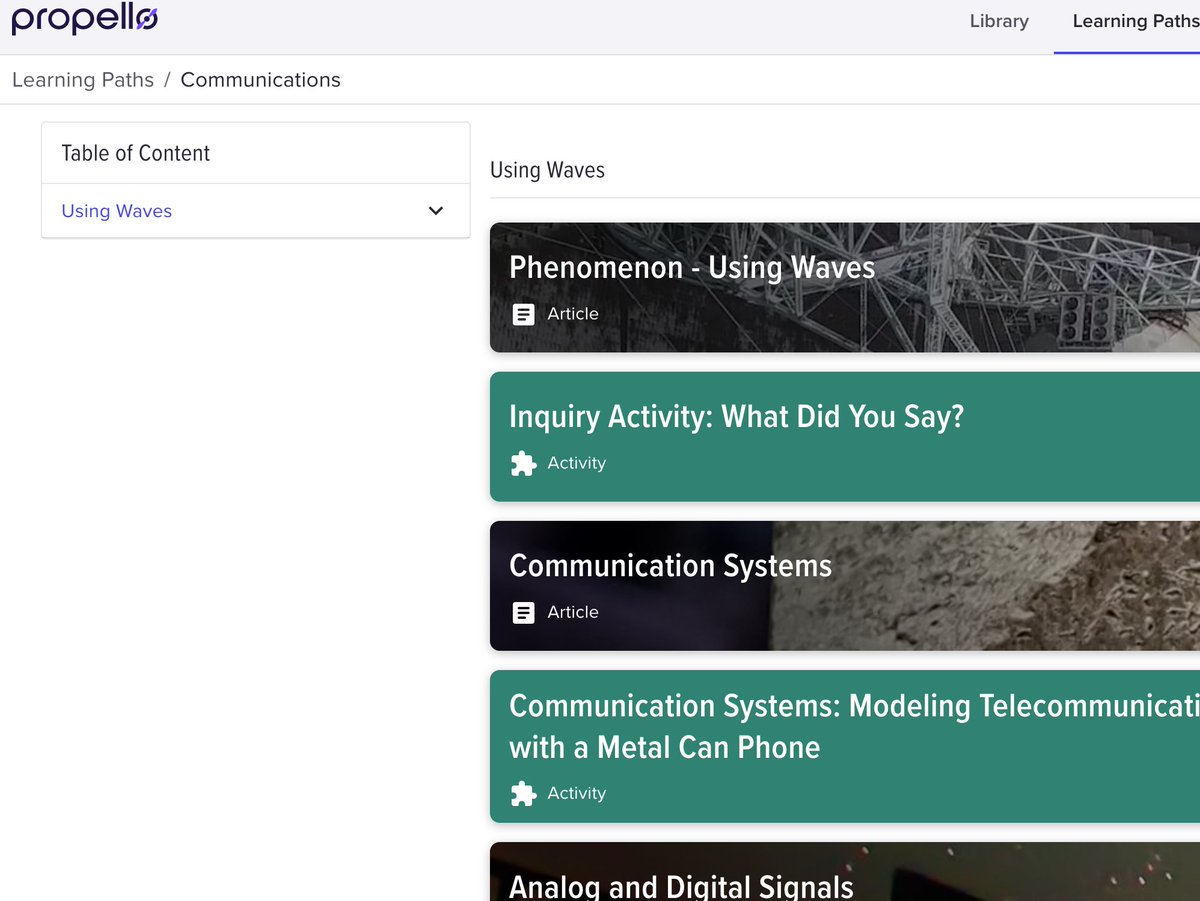Click the Activity label on Inquiry Activity card
1200x901 pixels.
pos(577,463)
